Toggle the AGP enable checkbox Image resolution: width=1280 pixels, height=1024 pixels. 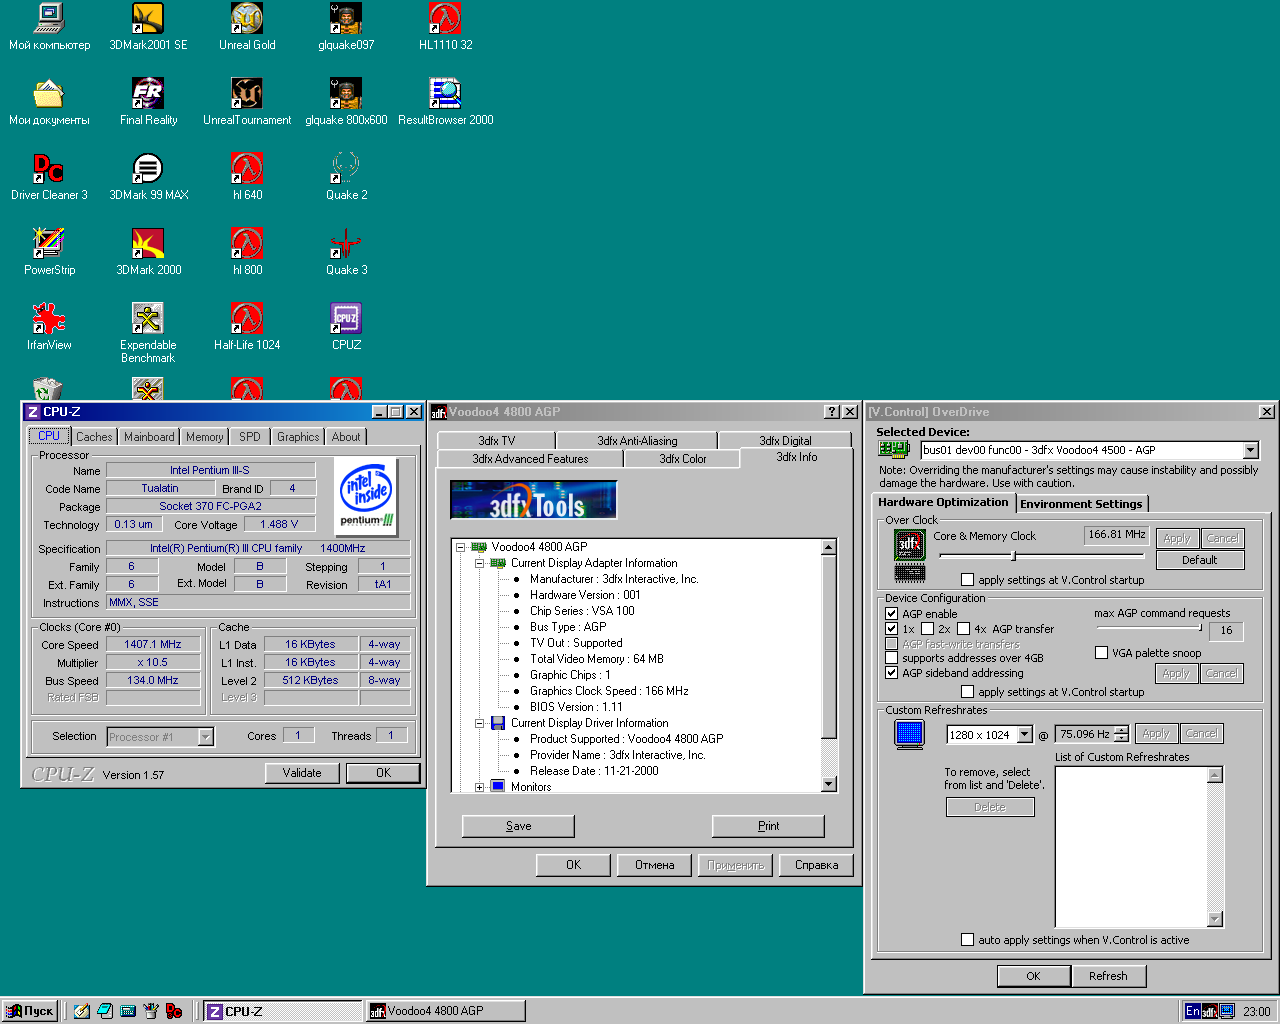tap(891, 614)
